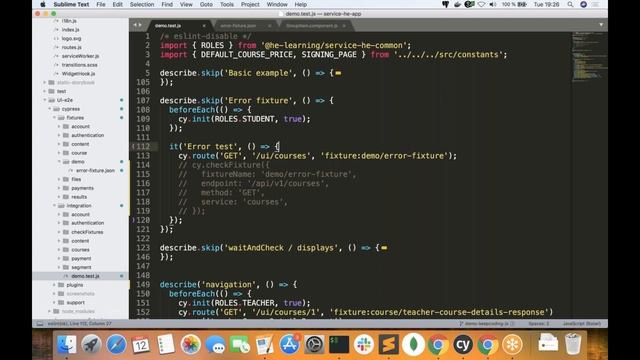Open Reminders from the Dock
Screen dimensions: 640x360
click(x=166, y=344)
